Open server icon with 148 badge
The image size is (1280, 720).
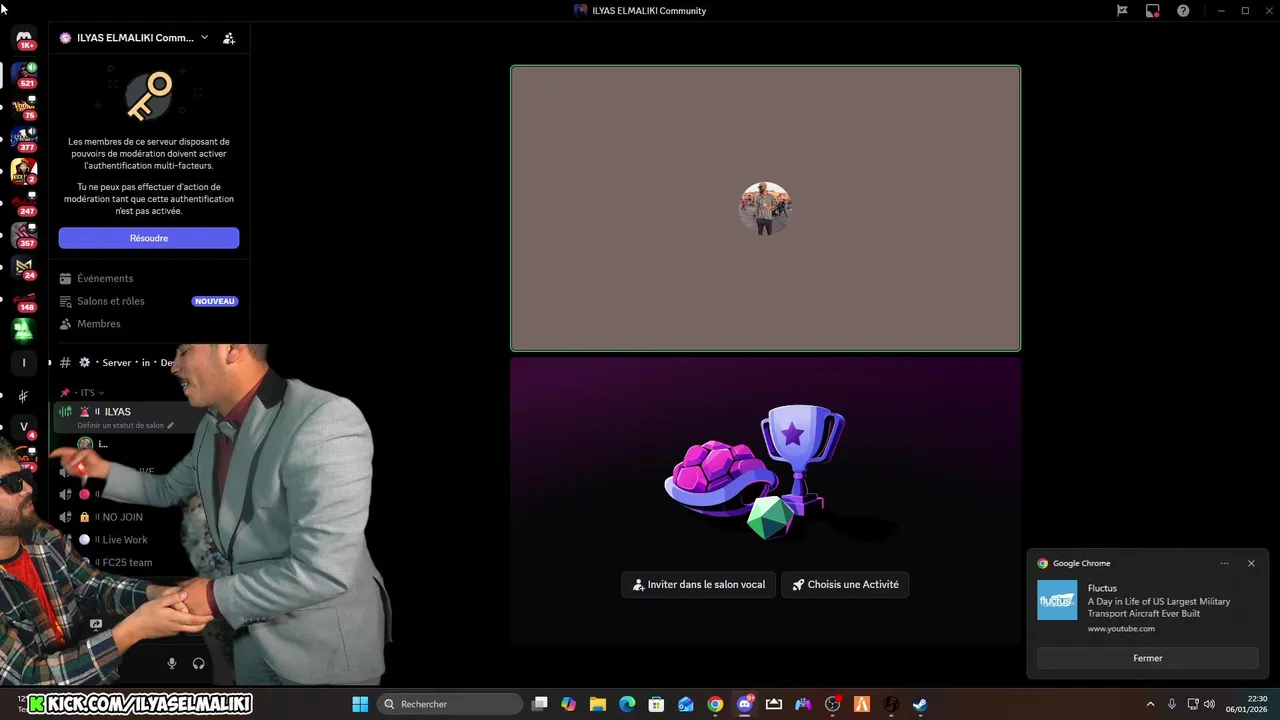pos(24,299)
